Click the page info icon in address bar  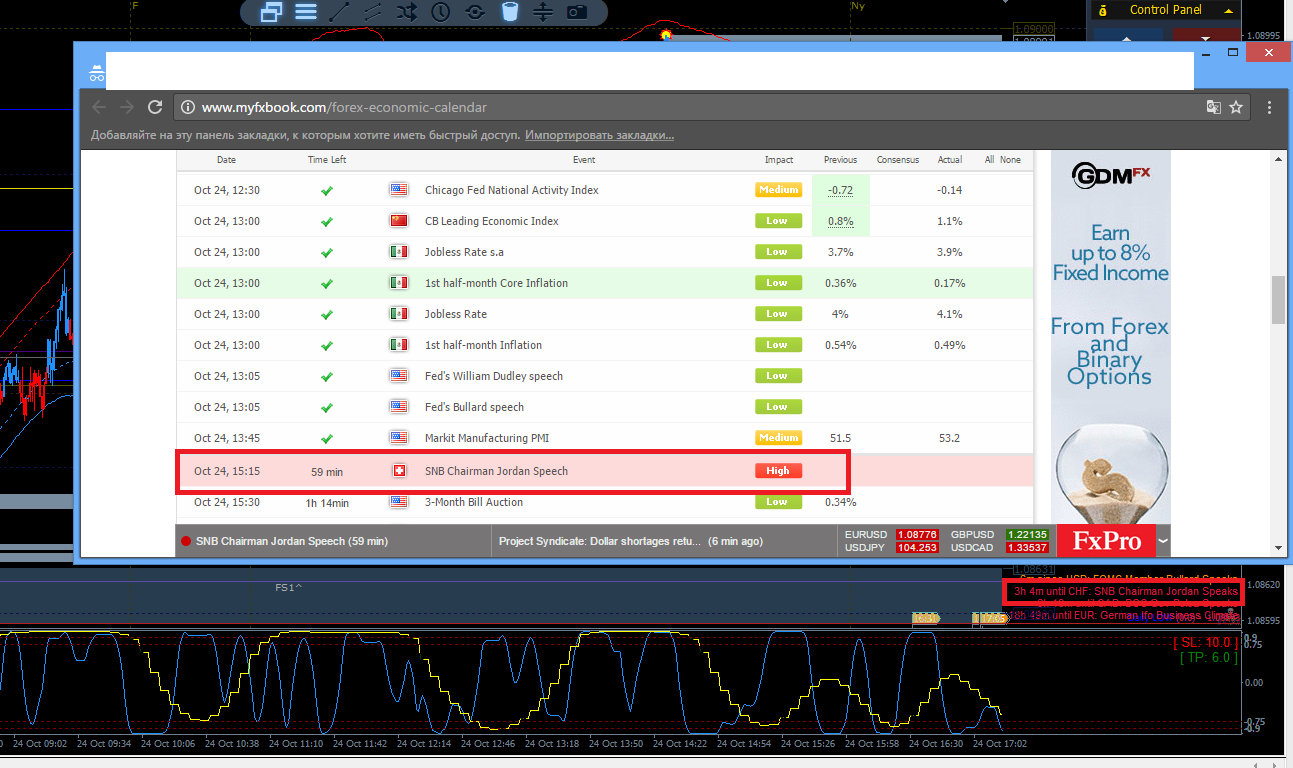pyautogui.click(x=188, y=107)
